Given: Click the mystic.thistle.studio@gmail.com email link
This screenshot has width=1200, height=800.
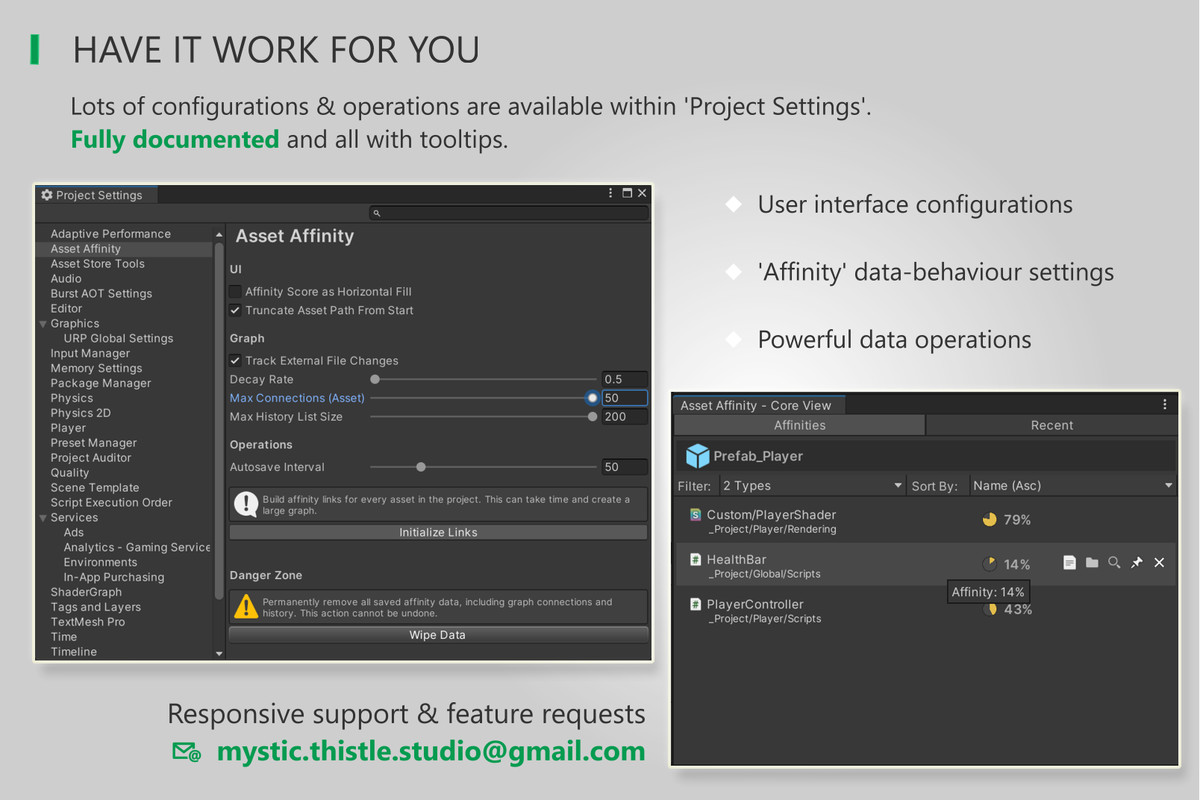Looking at the screenshot, I should (x=431, y=752).
